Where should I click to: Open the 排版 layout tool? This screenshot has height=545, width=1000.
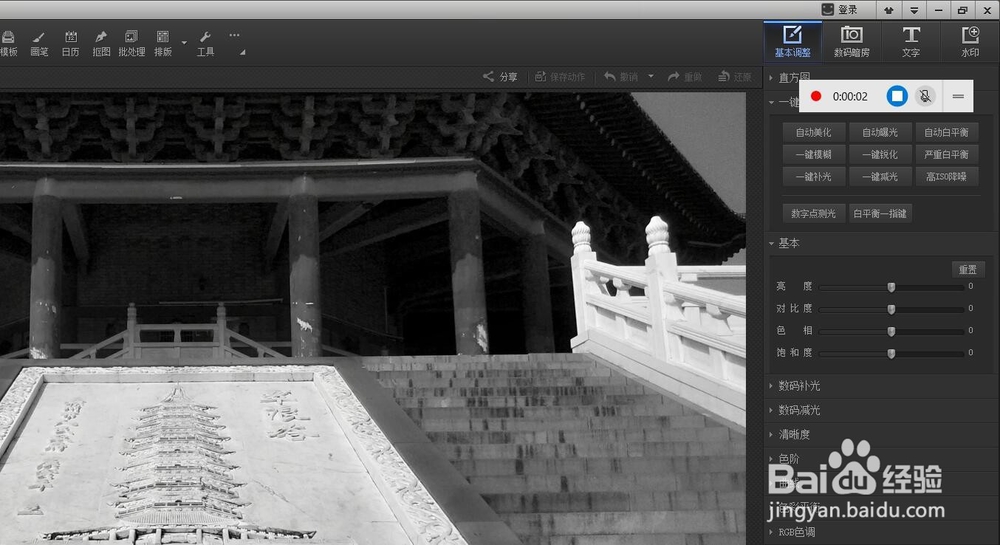pyautogui.click(x=163, y=44)
